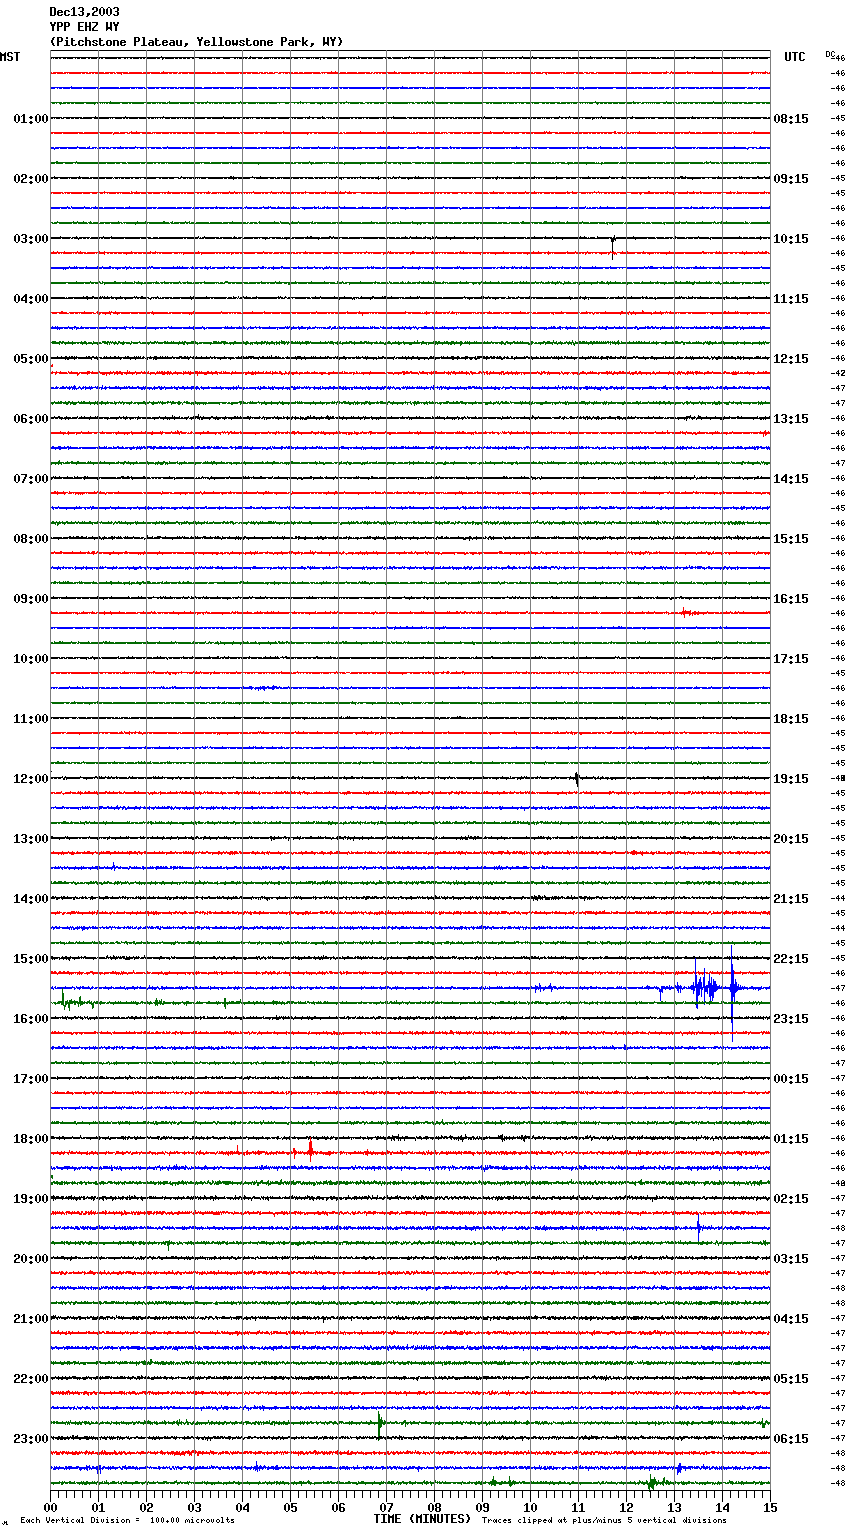Click the 16:15 UTC time label
This screenshot has width=850, height=1534.
791,599
